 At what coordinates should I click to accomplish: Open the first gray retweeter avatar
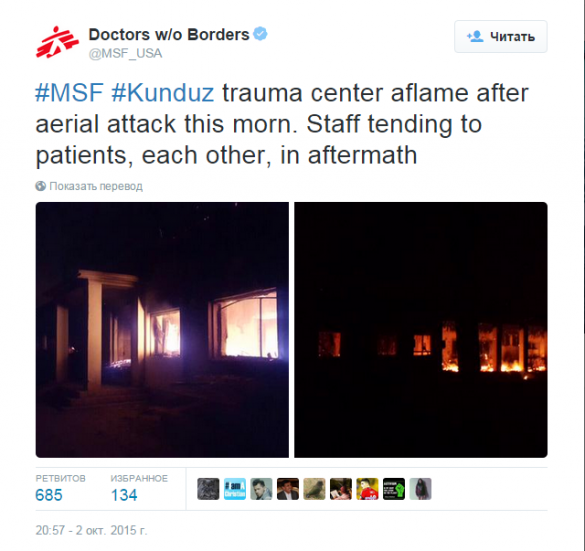pos(208,489)
